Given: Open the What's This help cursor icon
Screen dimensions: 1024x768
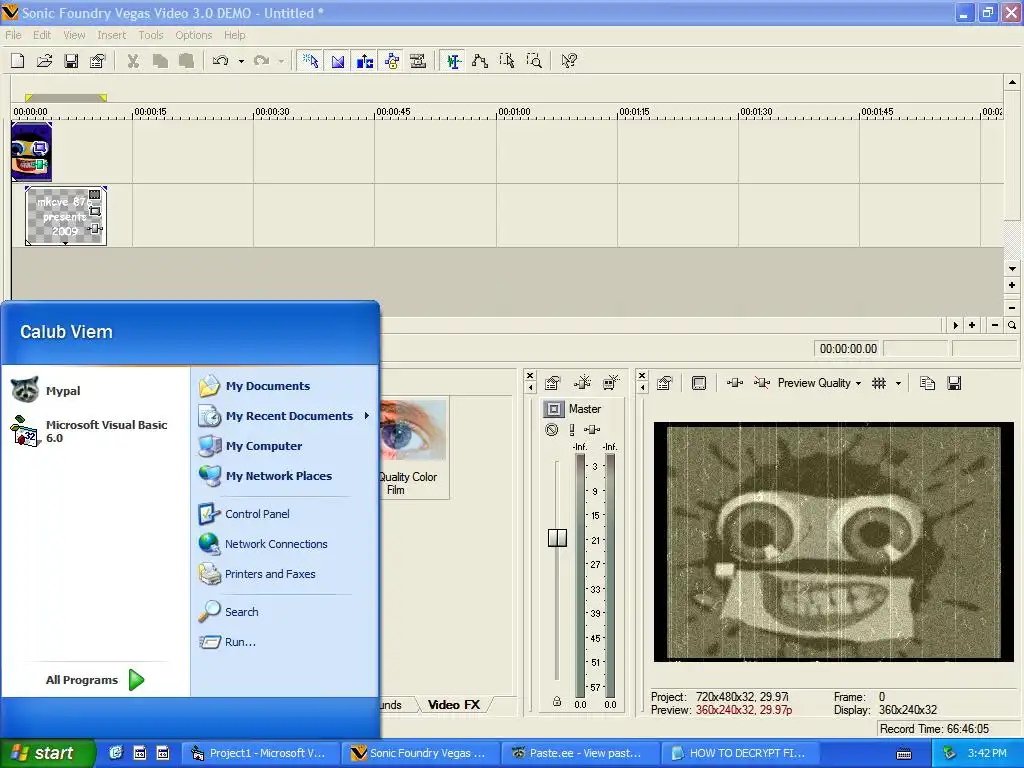Looking at the screenshot, I should click(569, 61).
